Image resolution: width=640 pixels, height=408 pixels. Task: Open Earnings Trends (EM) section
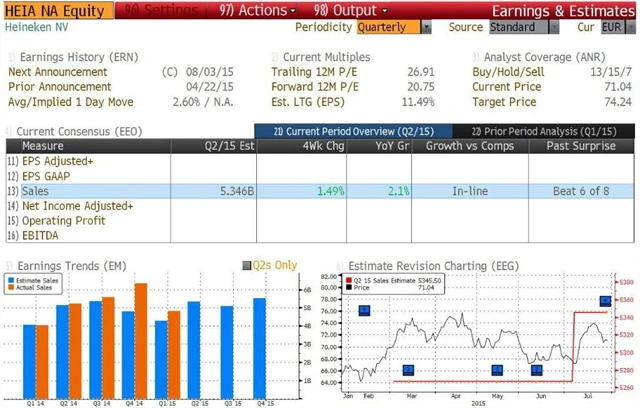66,266
